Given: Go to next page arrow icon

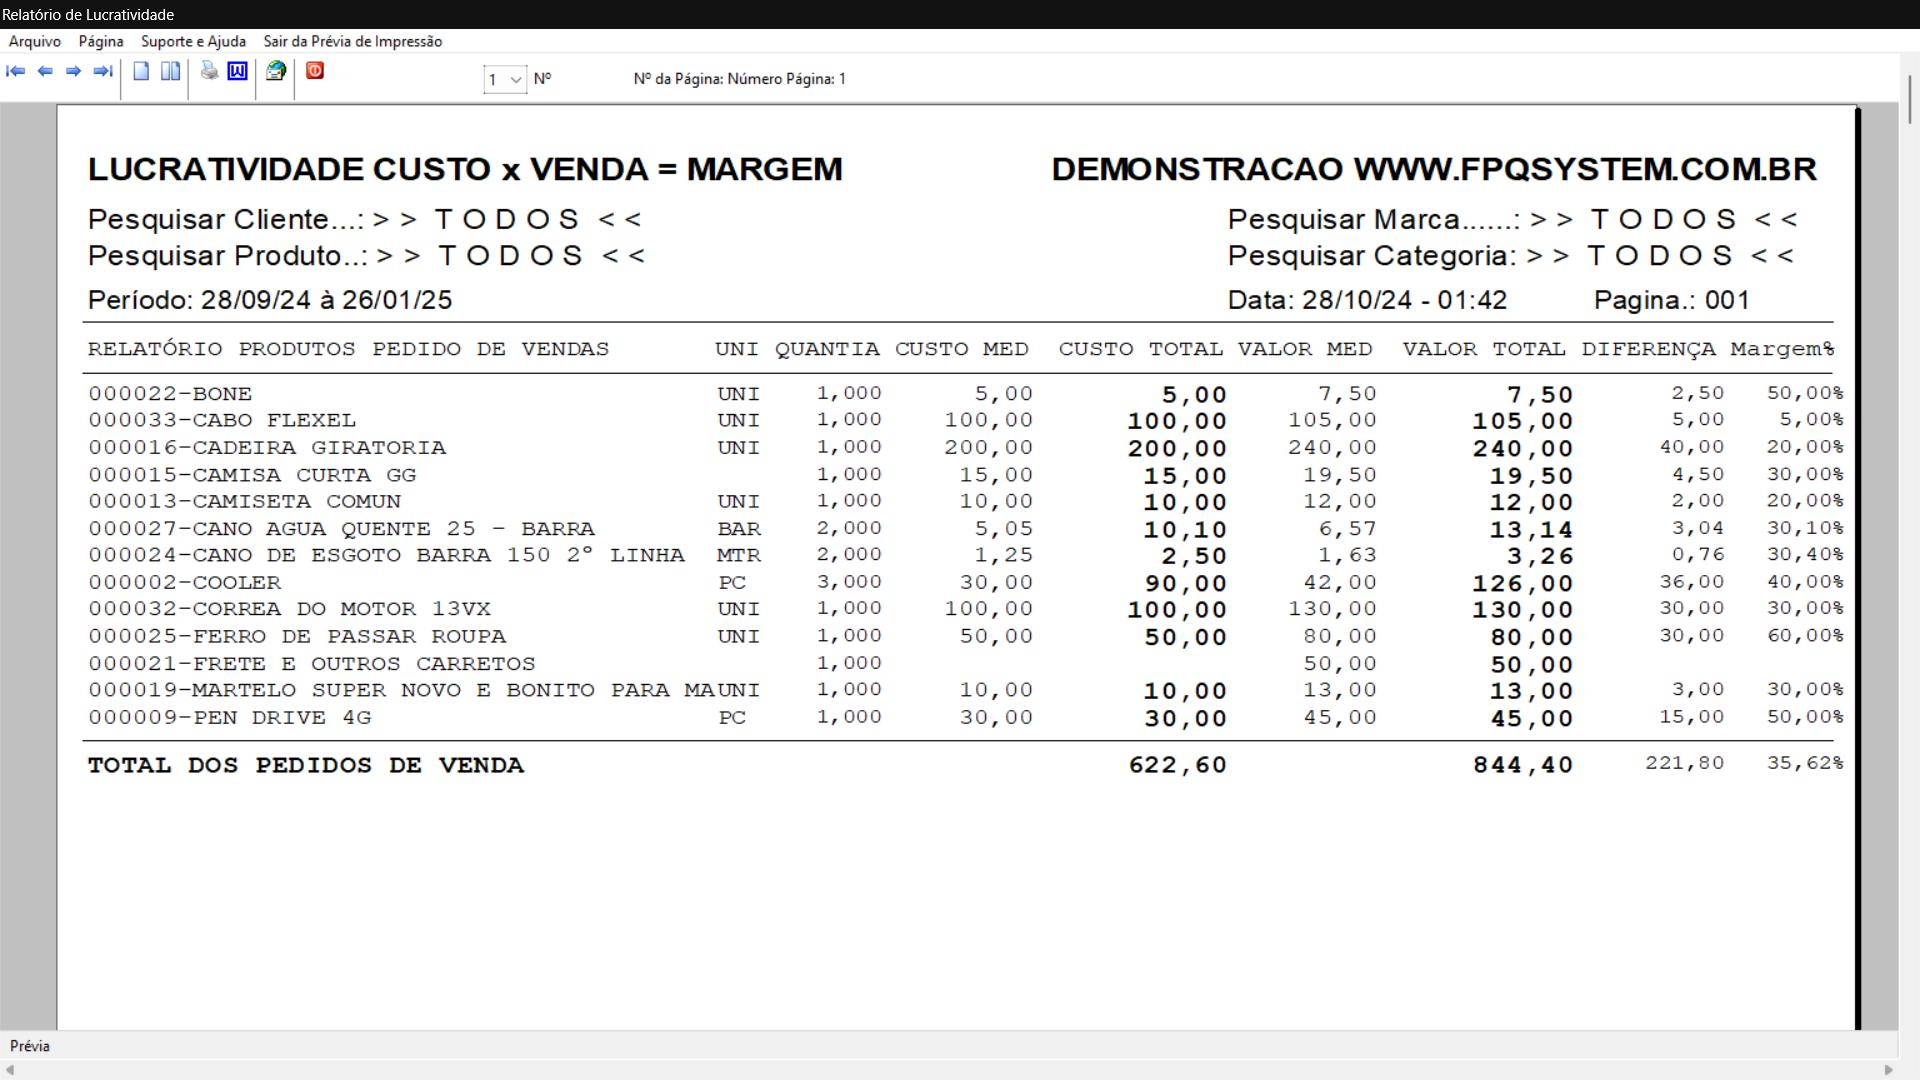Looking at the screenshot, I should click(73, 71).
